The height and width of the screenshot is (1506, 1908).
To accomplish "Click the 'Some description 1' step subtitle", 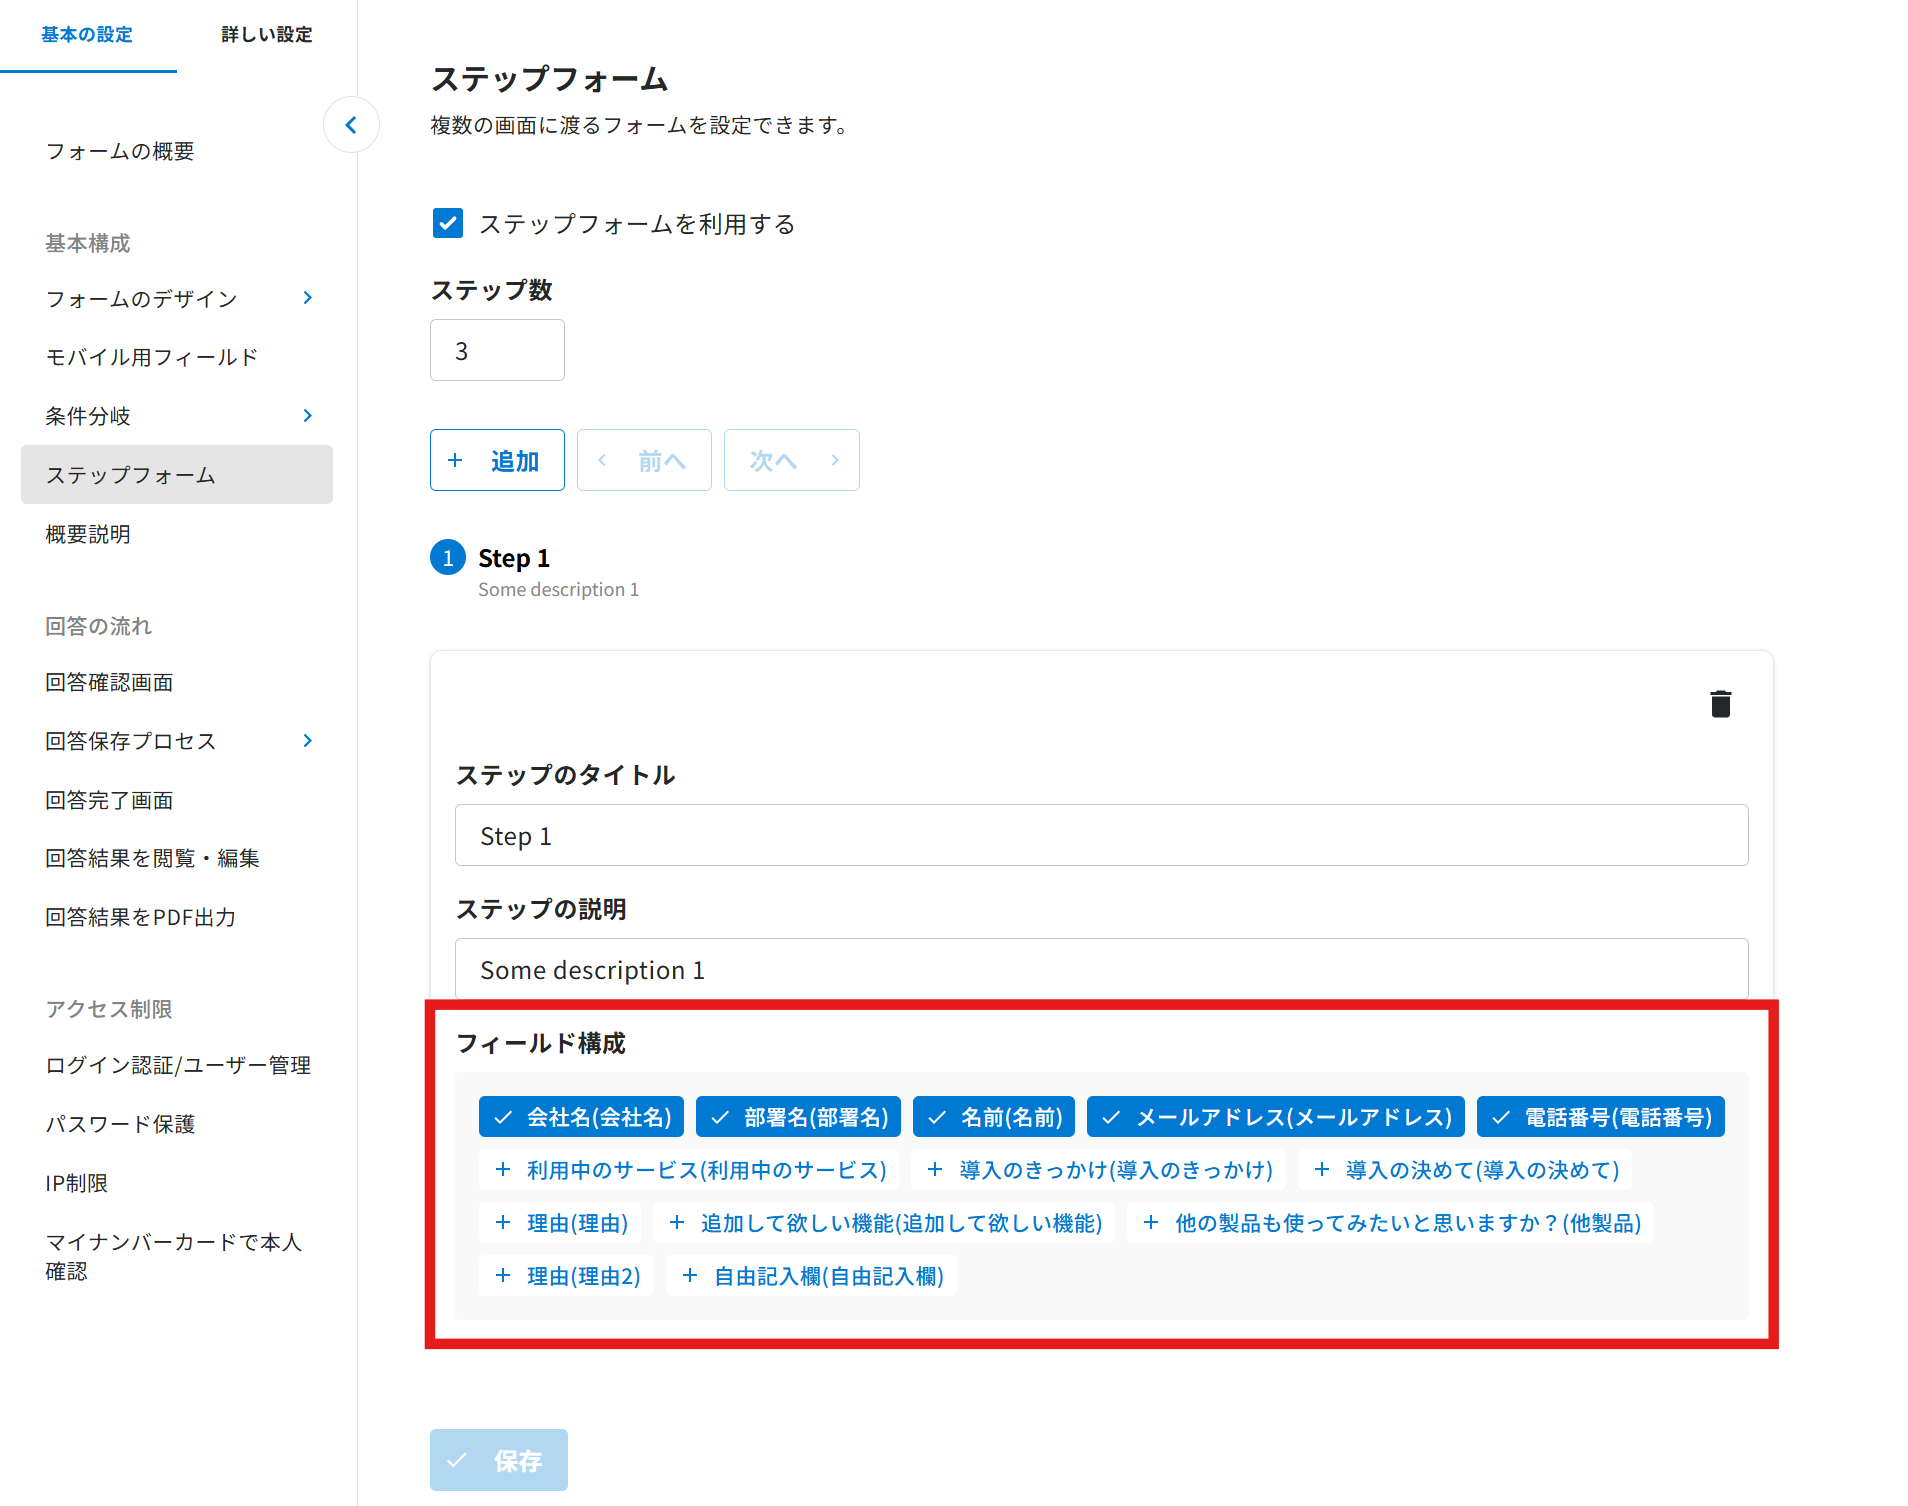I will (x=558, y=590).
